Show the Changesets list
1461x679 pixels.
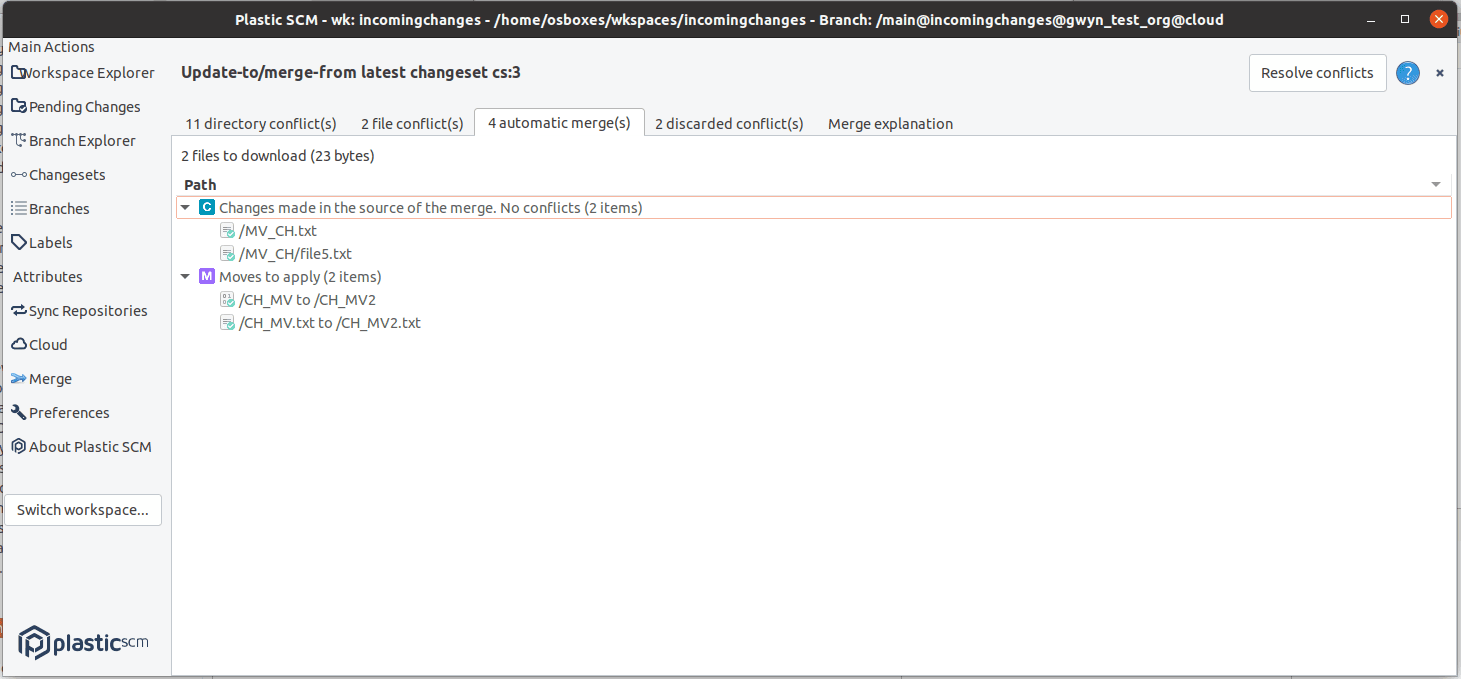(x=67, y=175)
